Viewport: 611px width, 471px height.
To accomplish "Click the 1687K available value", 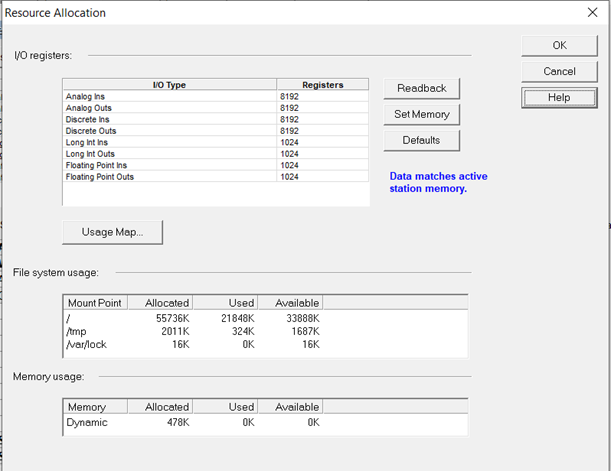I will 306,332.
